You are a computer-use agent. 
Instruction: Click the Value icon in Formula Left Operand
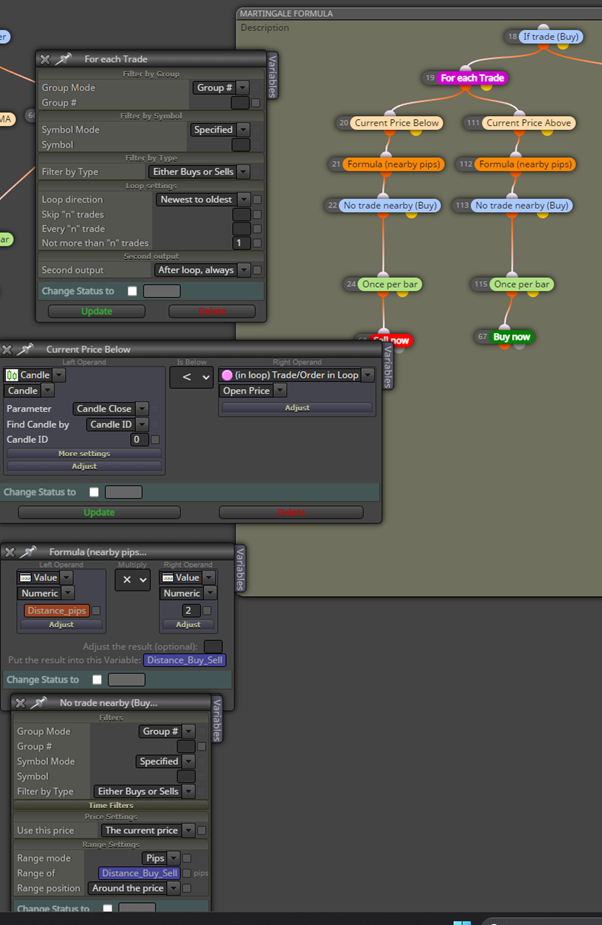tap(25, 578)
